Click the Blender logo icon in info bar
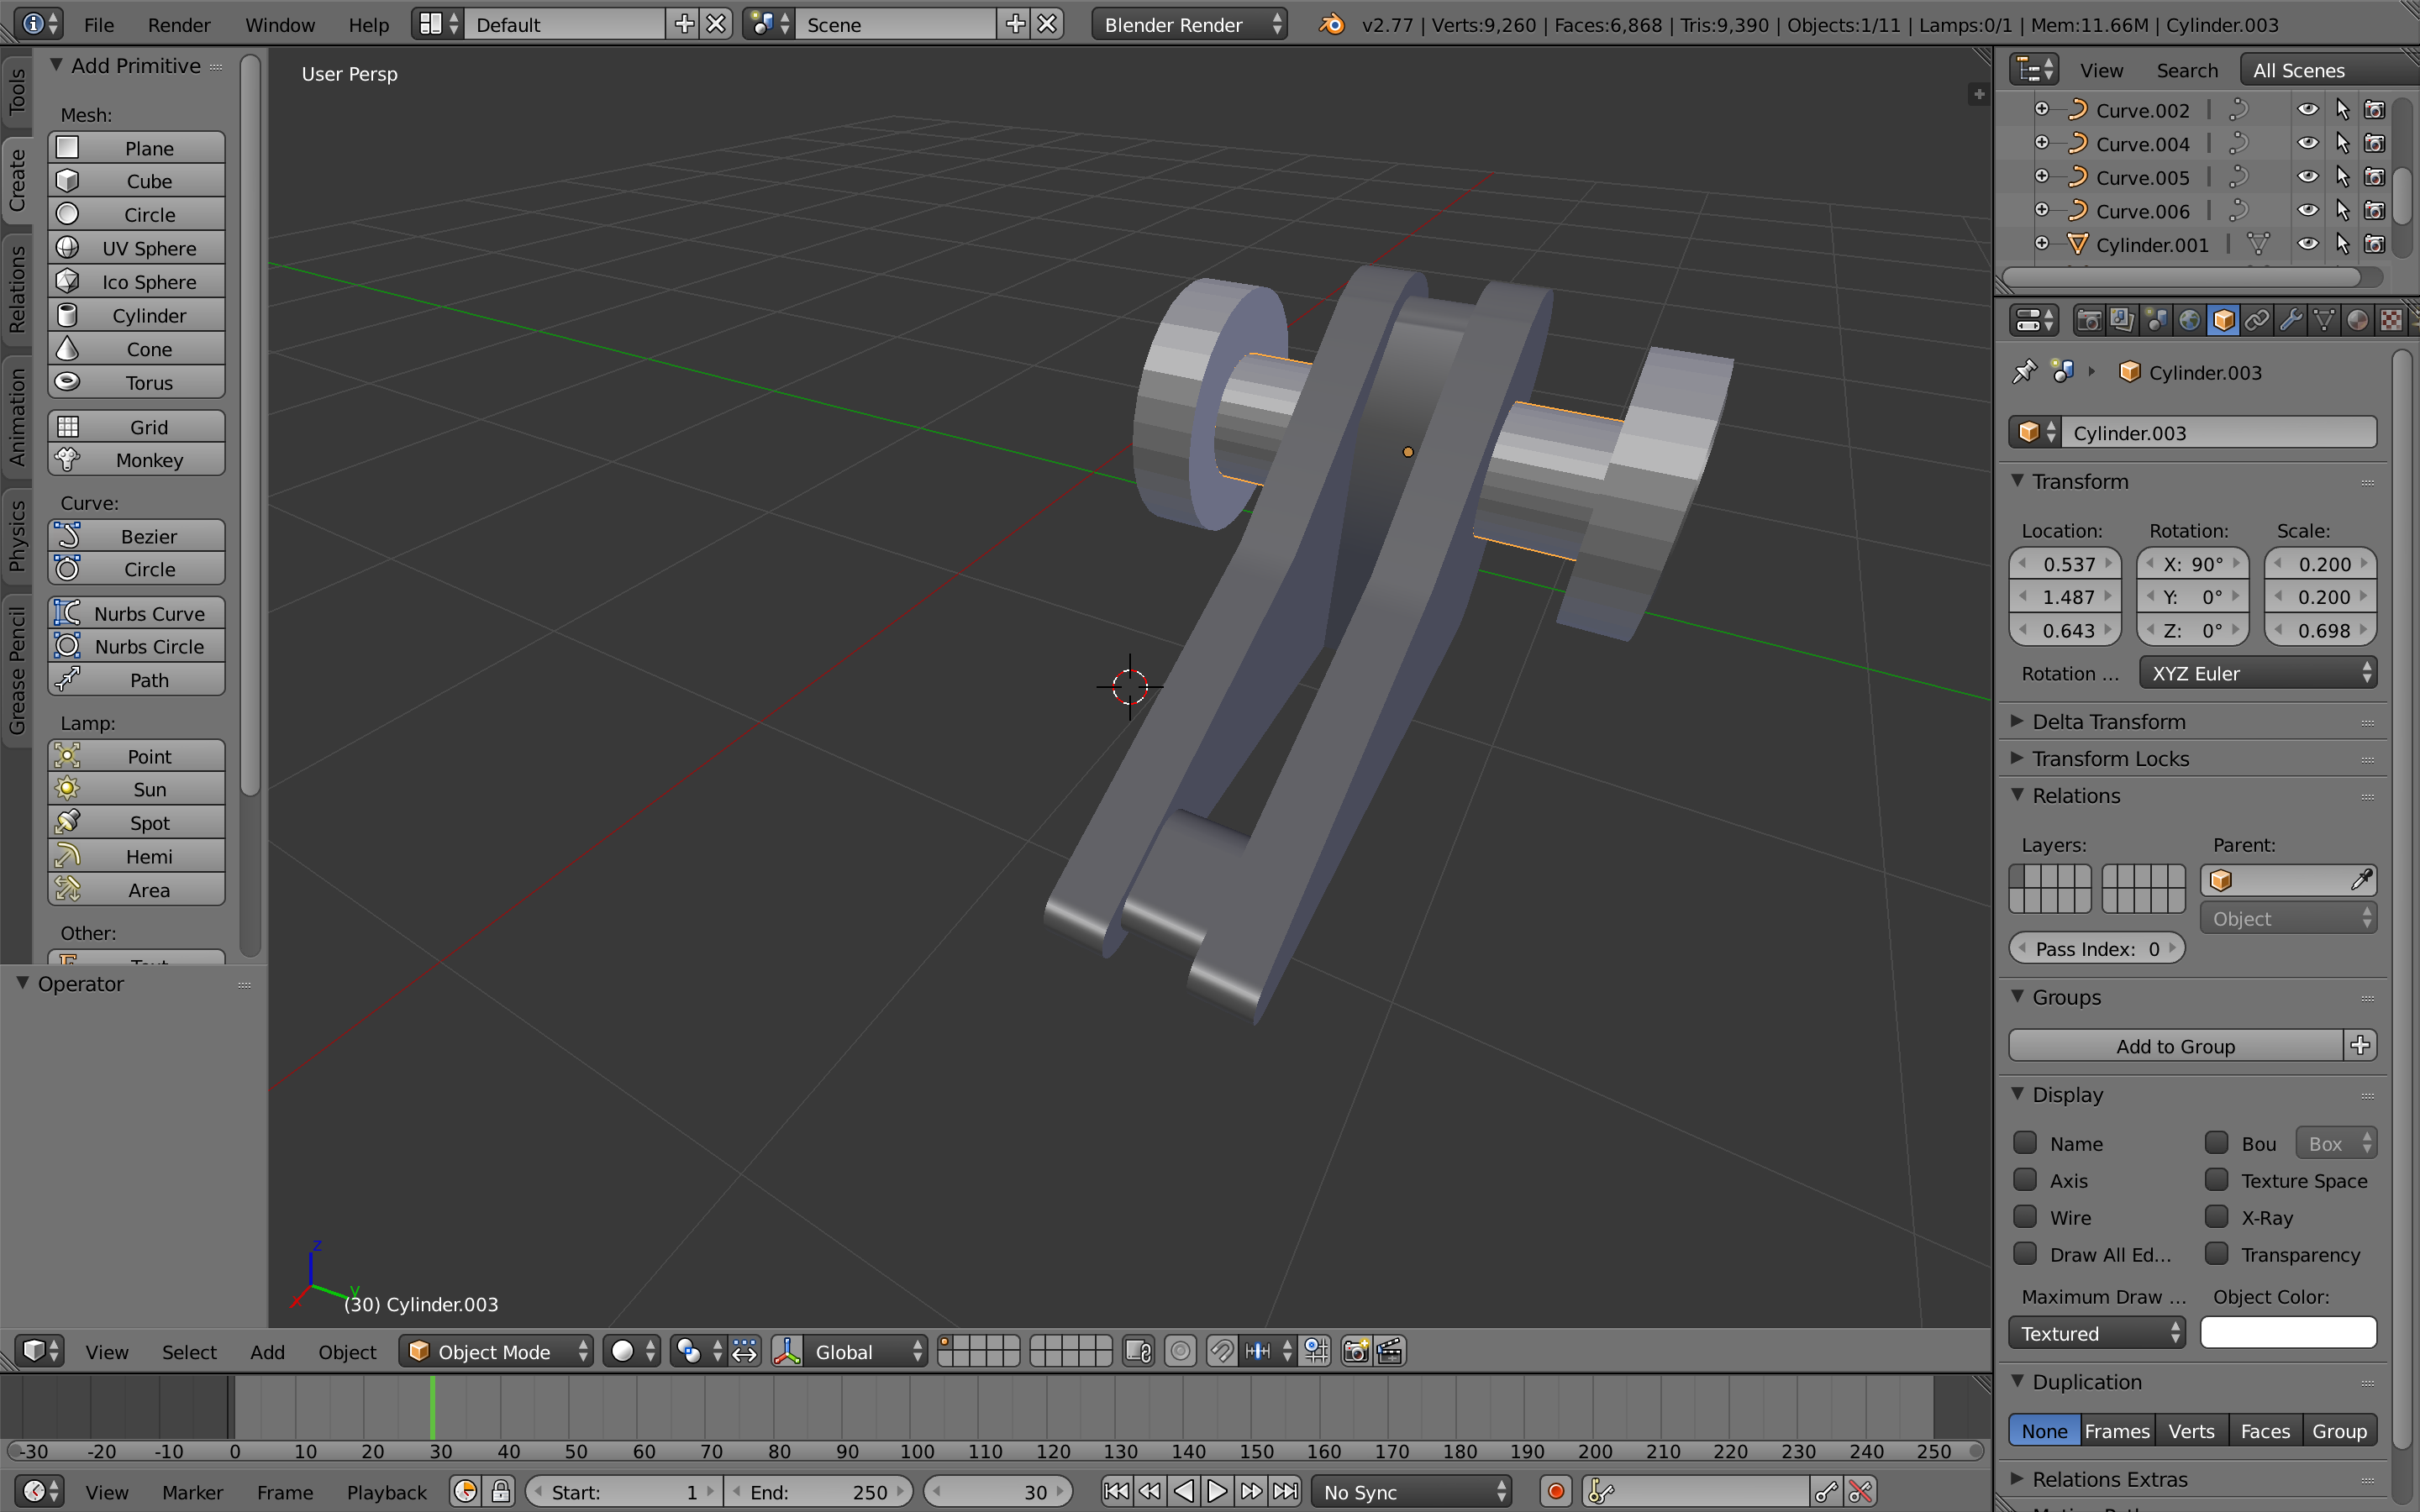Screen dimensions: 2420x1512 tap(1331, 24)
